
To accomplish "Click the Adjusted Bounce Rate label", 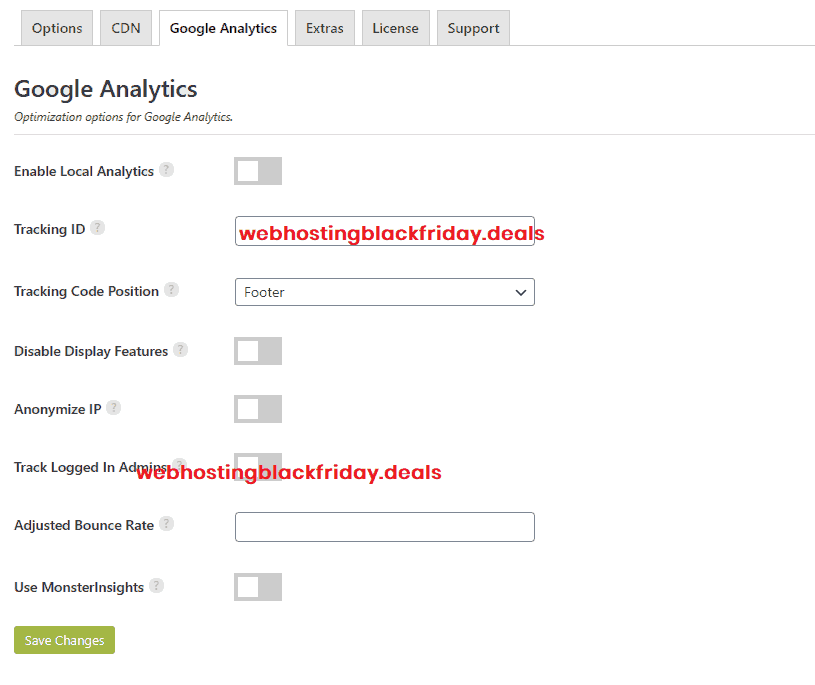I will click(84, 525).
